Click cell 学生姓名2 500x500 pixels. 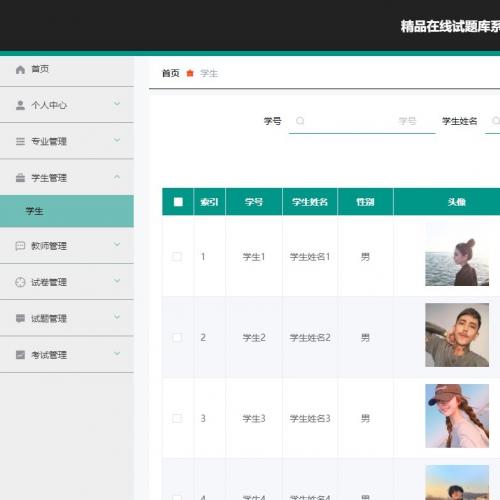click(x=310, y=338)
